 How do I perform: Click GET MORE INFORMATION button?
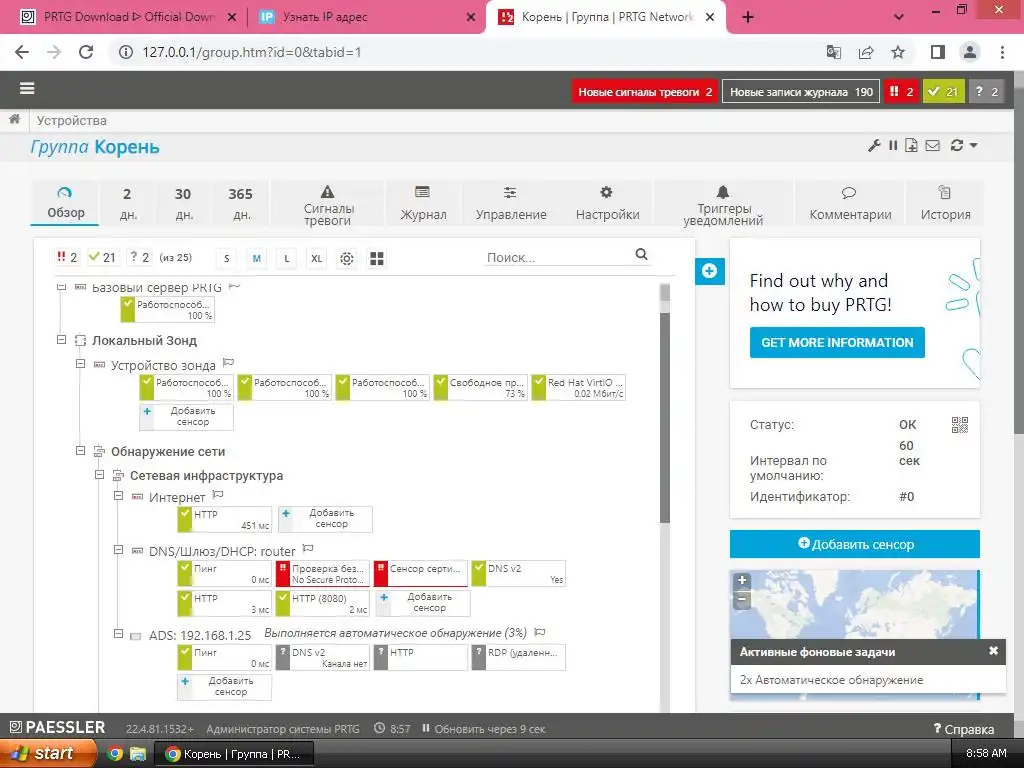(x=837, y=342)
